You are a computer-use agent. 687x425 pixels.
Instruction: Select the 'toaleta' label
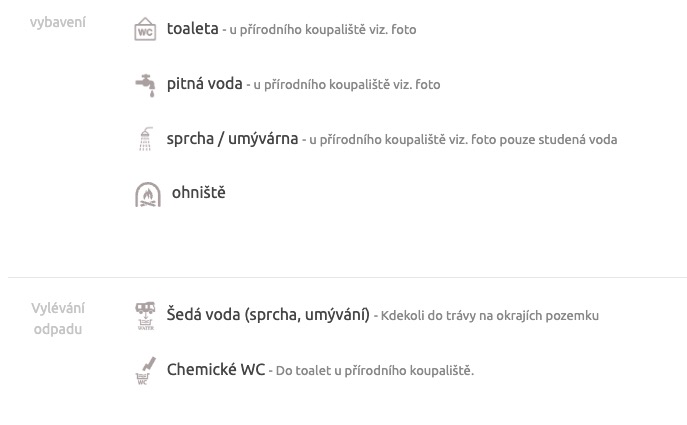click(x=192, y=29)
